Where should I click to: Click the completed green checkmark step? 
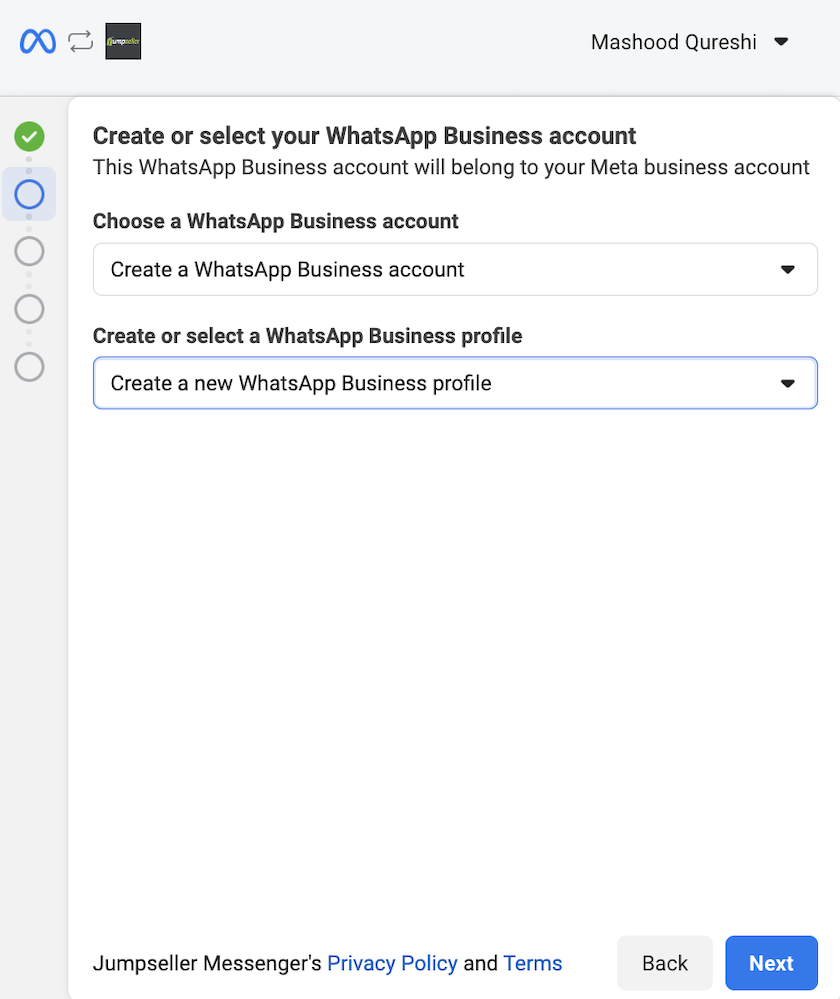click(x=29, y=136)
